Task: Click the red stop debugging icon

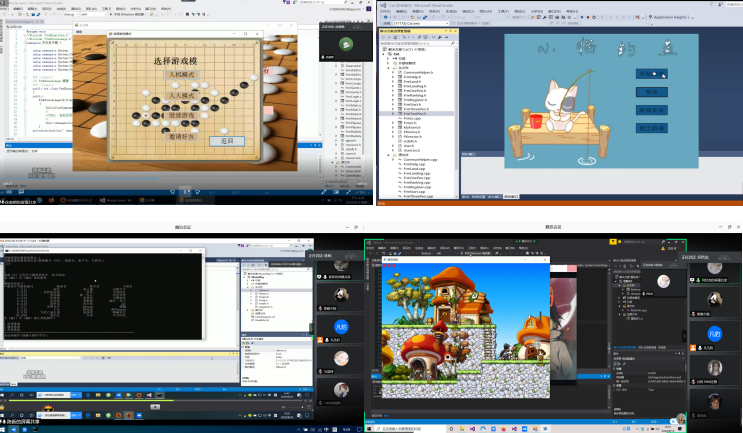Action: (588, 17)
